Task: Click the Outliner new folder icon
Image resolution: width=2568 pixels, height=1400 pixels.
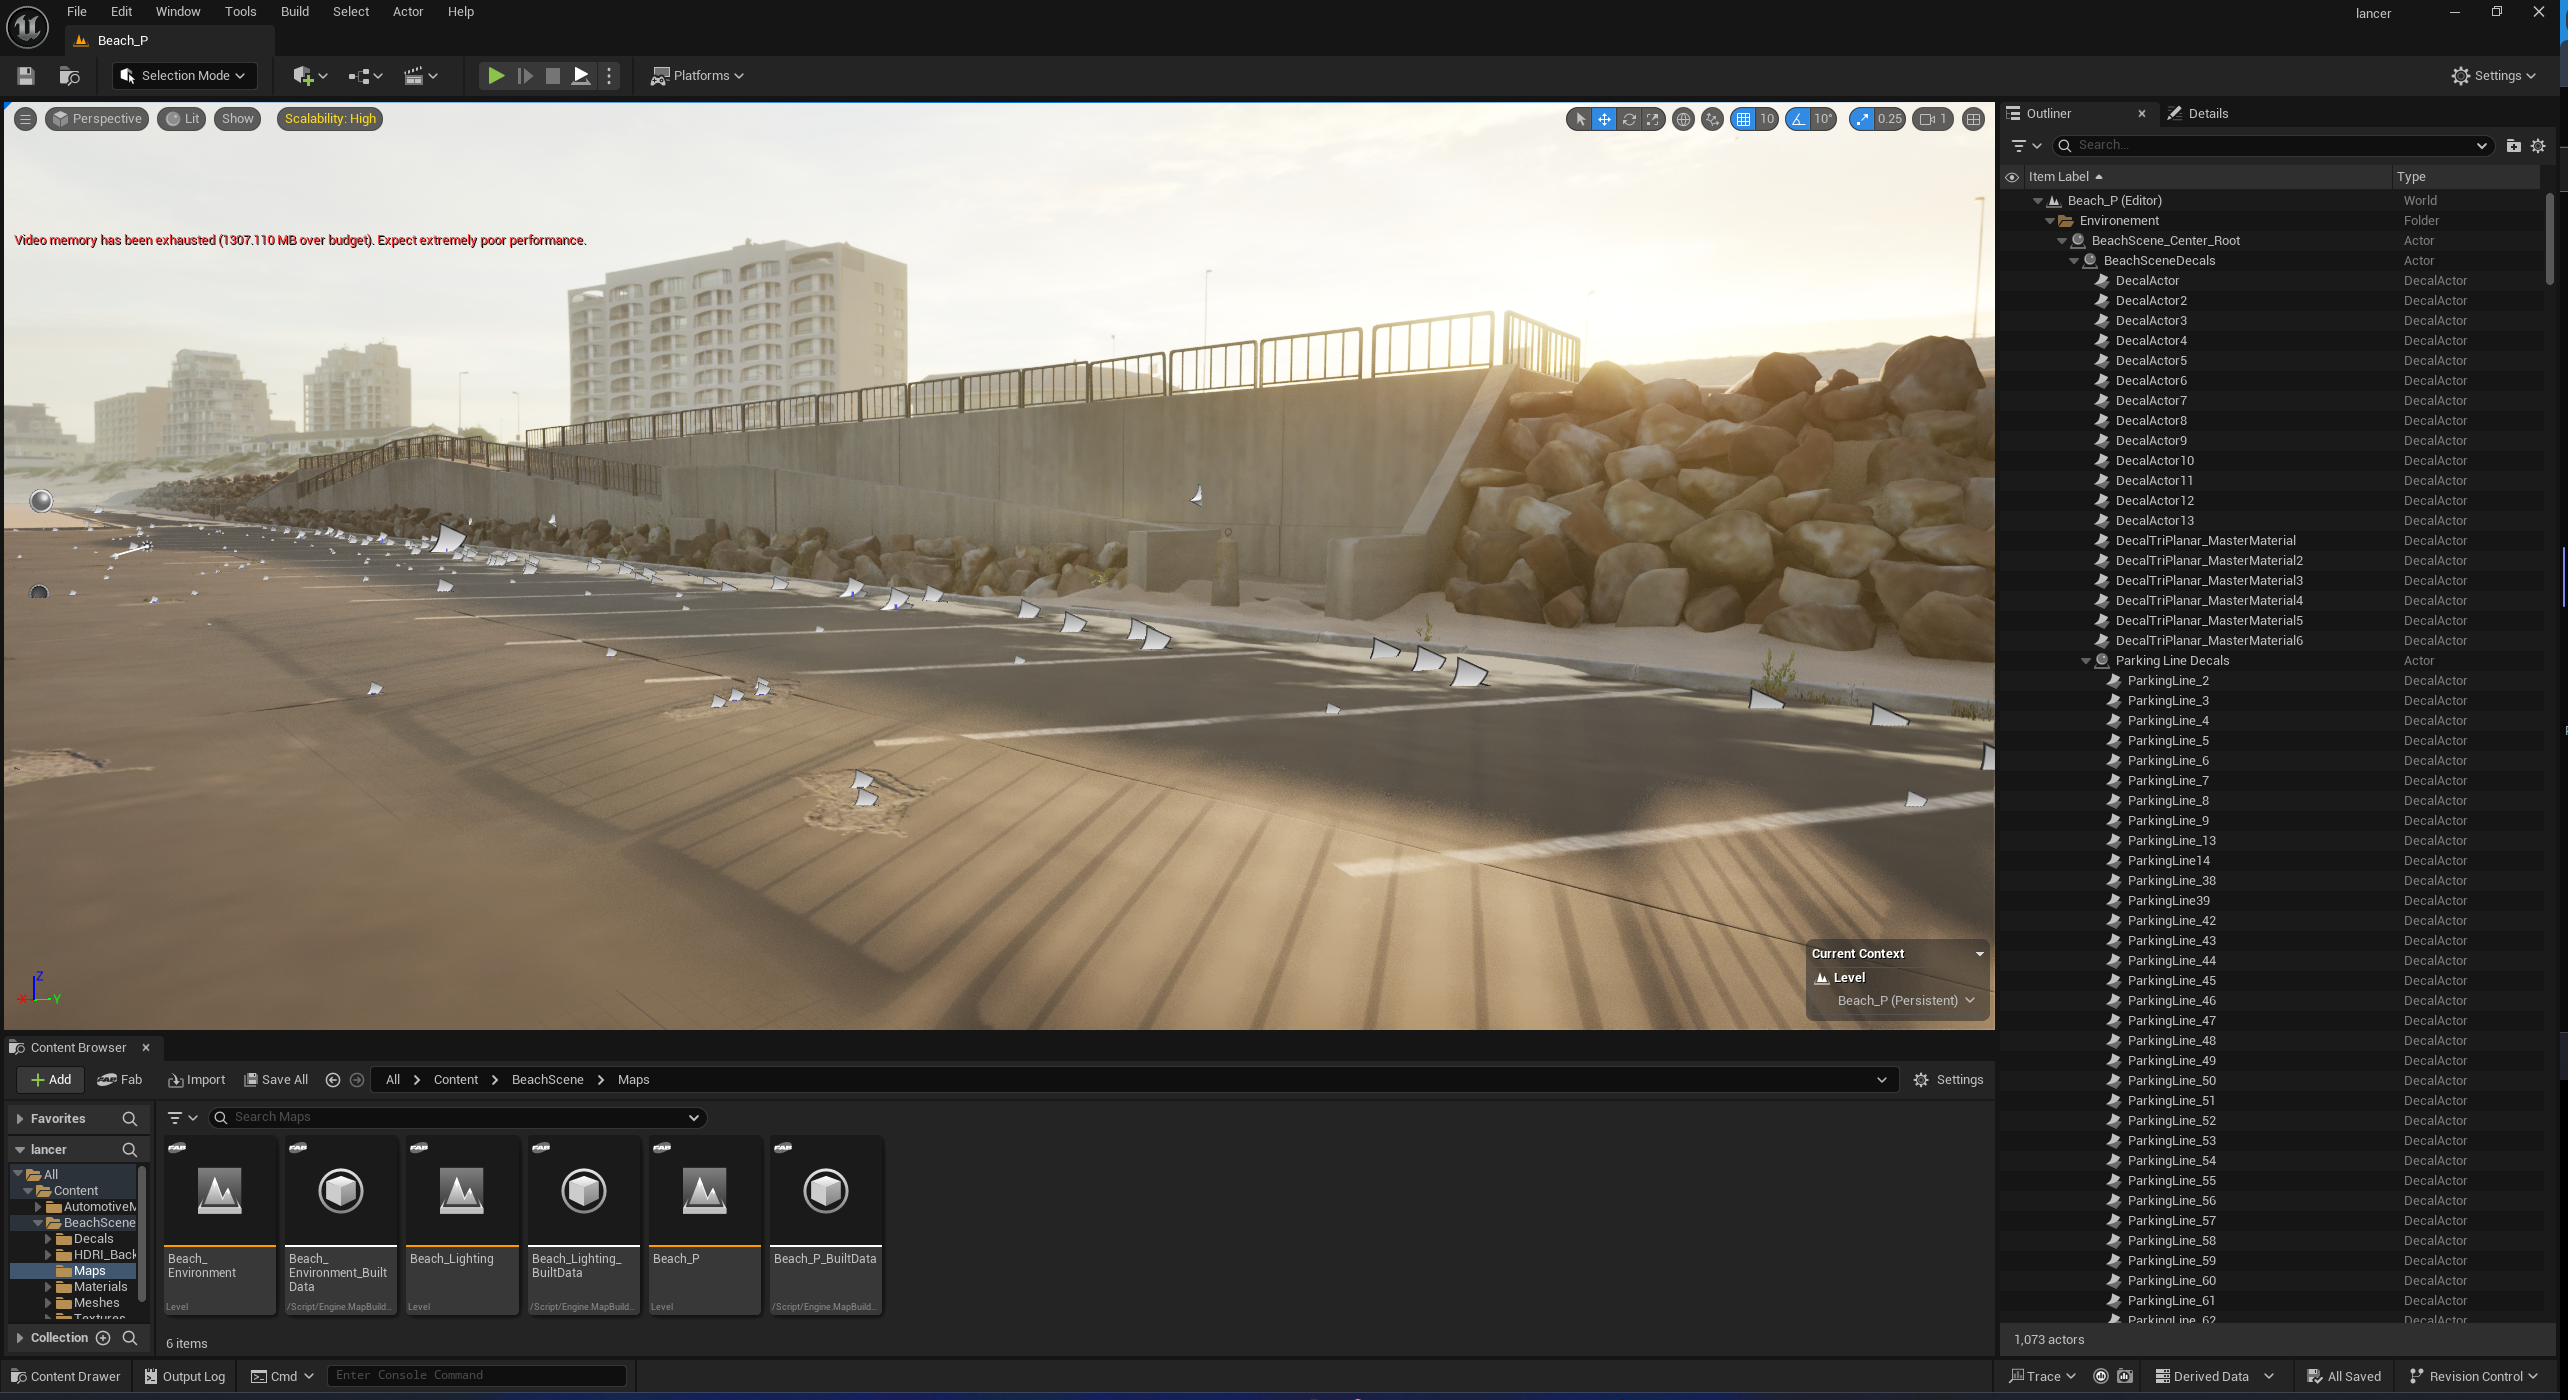Action: point(2513,146)
